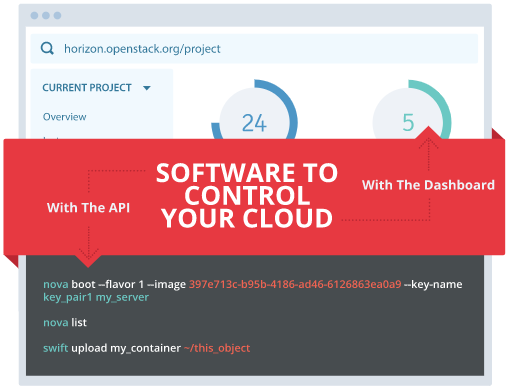Click the teal gauge showing 5
The height and width of the screenshot is (390, 511).
click(412, 110)
